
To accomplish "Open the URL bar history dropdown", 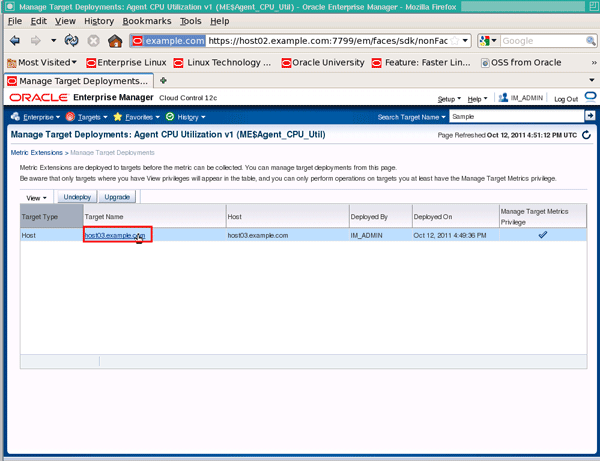I will pos(465,41).
